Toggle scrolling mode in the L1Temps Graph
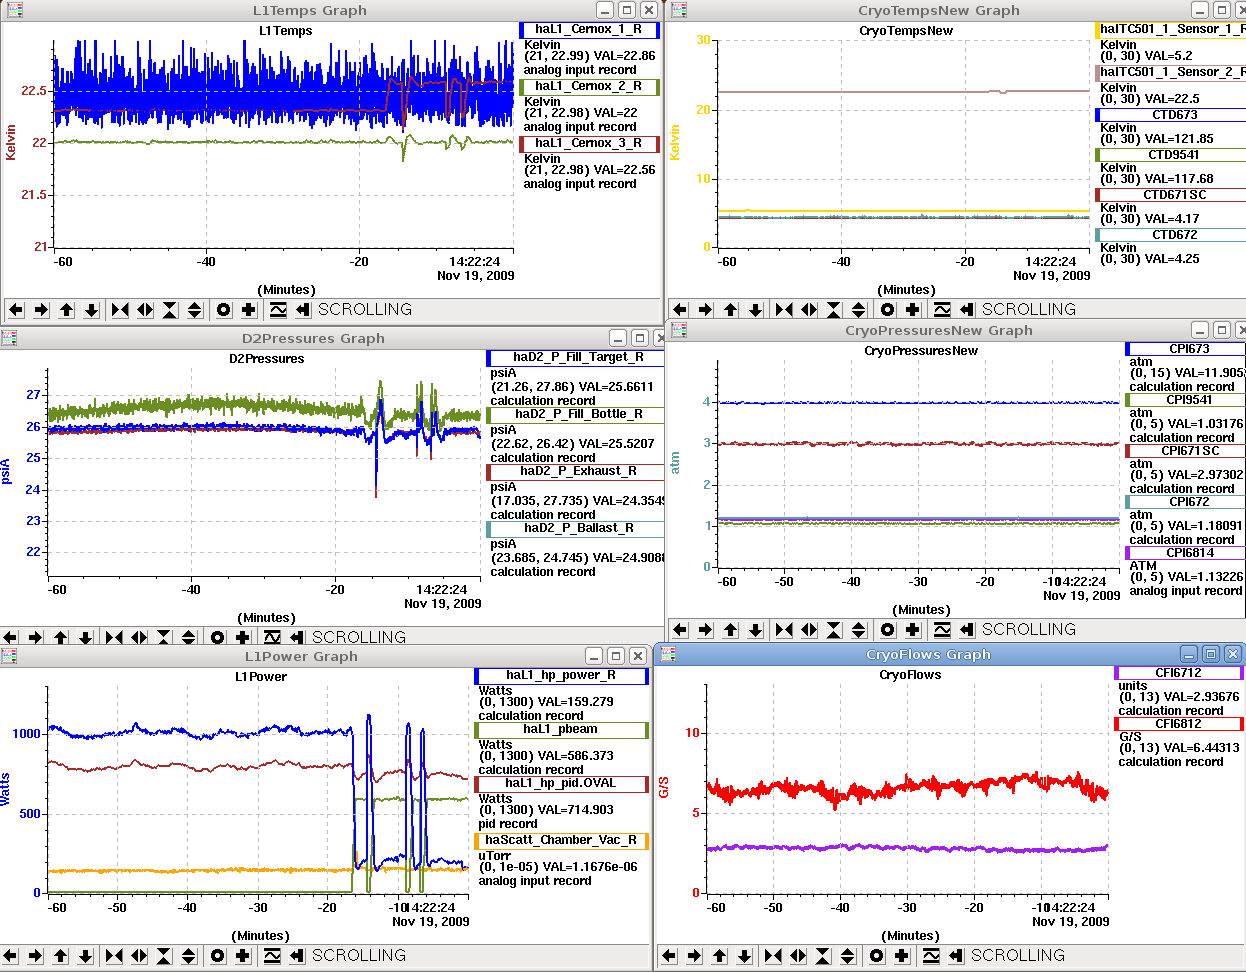Screen dimensions: 1246x973 coord(303,310)
